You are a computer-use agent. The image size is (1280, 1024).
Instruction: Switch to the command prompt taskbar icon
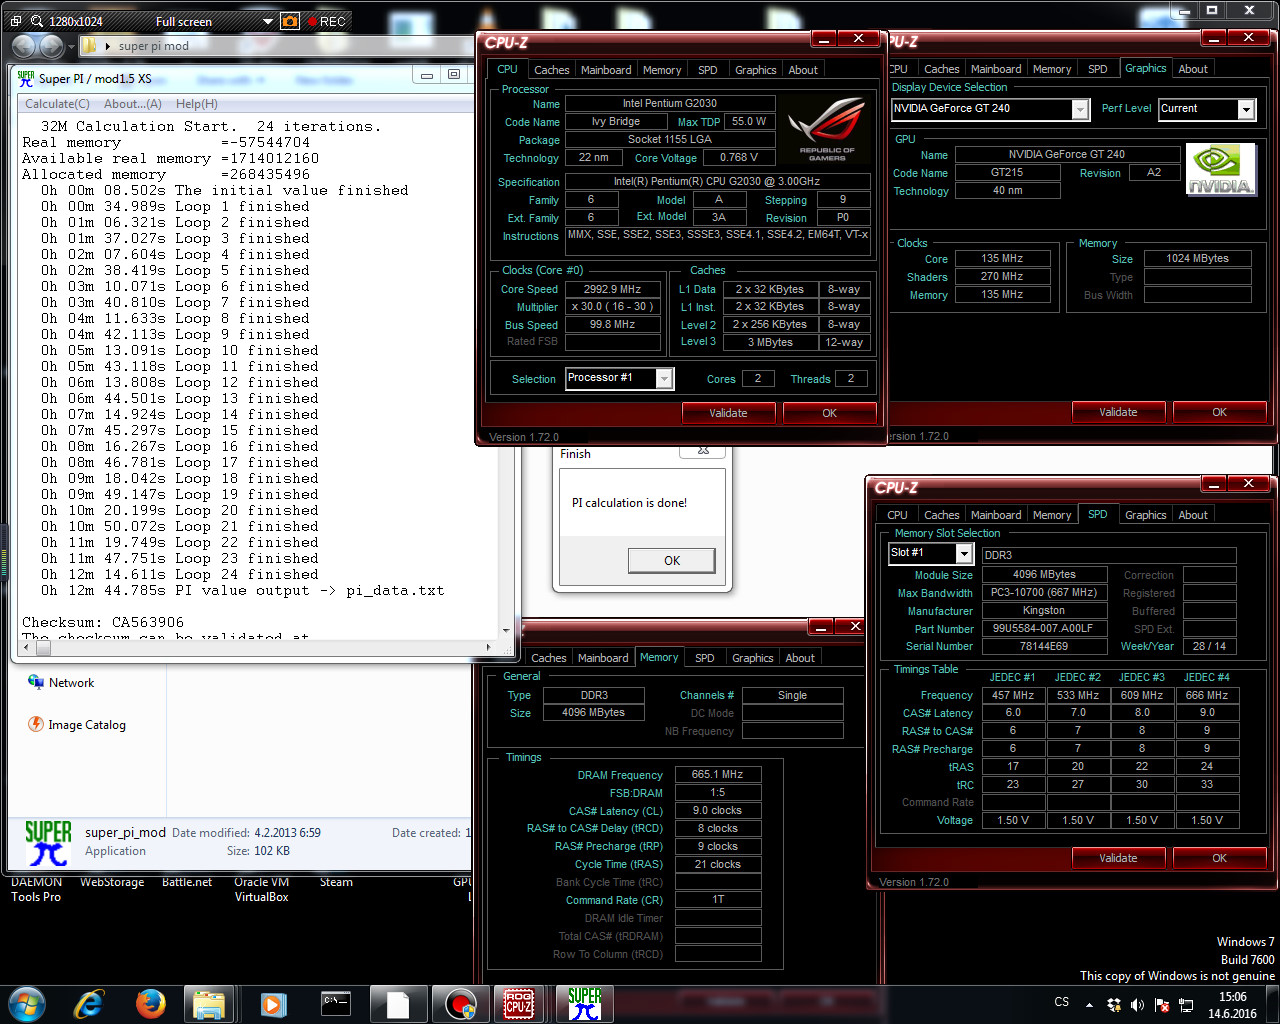[x=337, y=1003]
